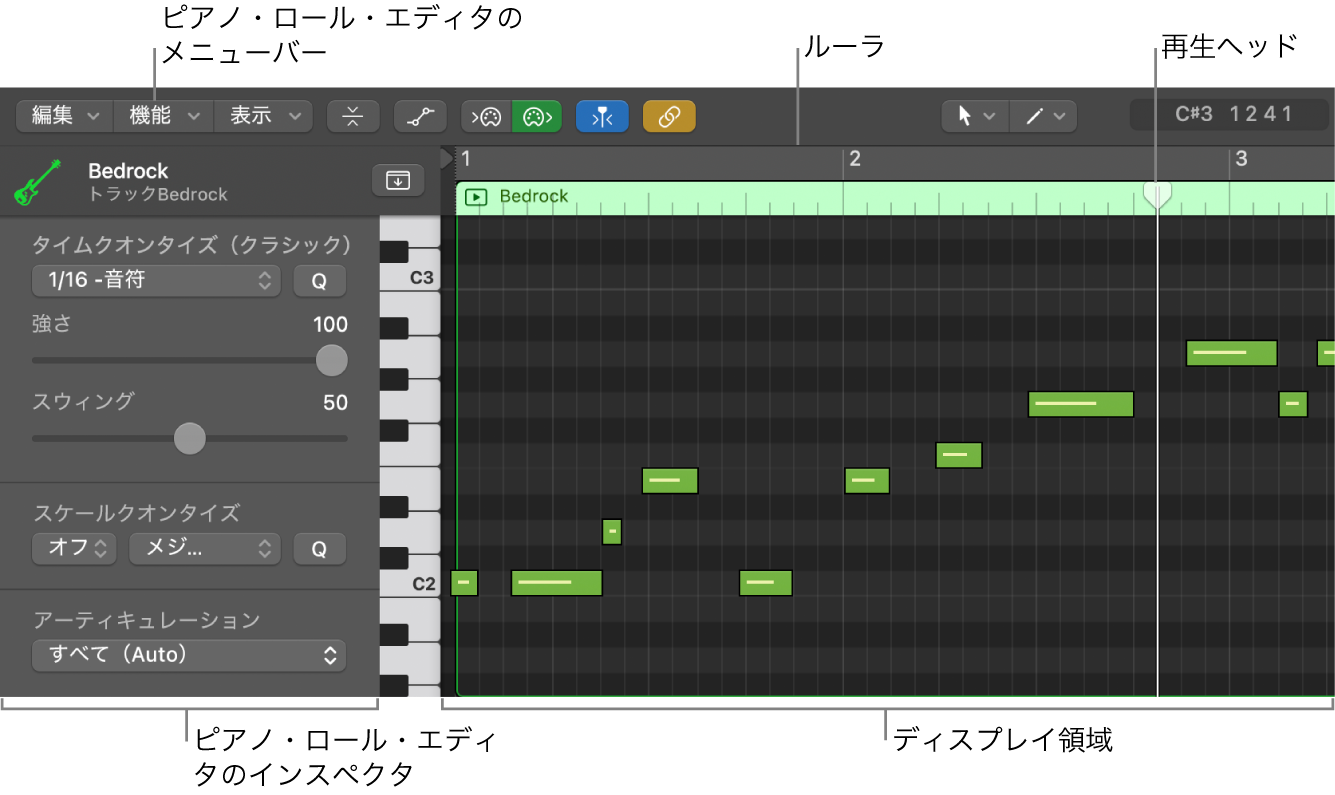Screen dimensions: 1335x795
Task: Click the yellow Link button
Action: pos(669,116)
